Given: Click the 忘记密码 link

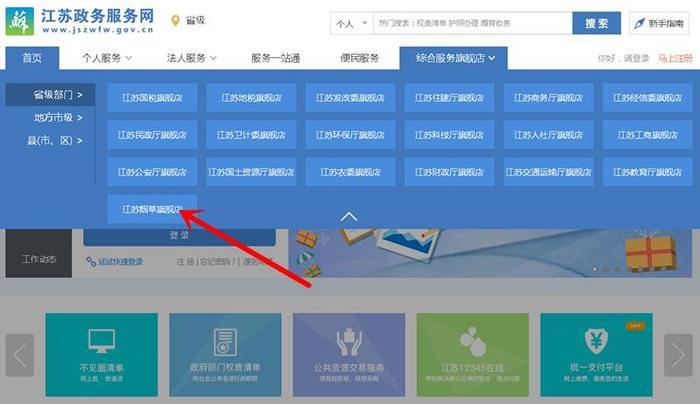Looking at the screenshot, I should pyautogui.click(x=219, y=262).
